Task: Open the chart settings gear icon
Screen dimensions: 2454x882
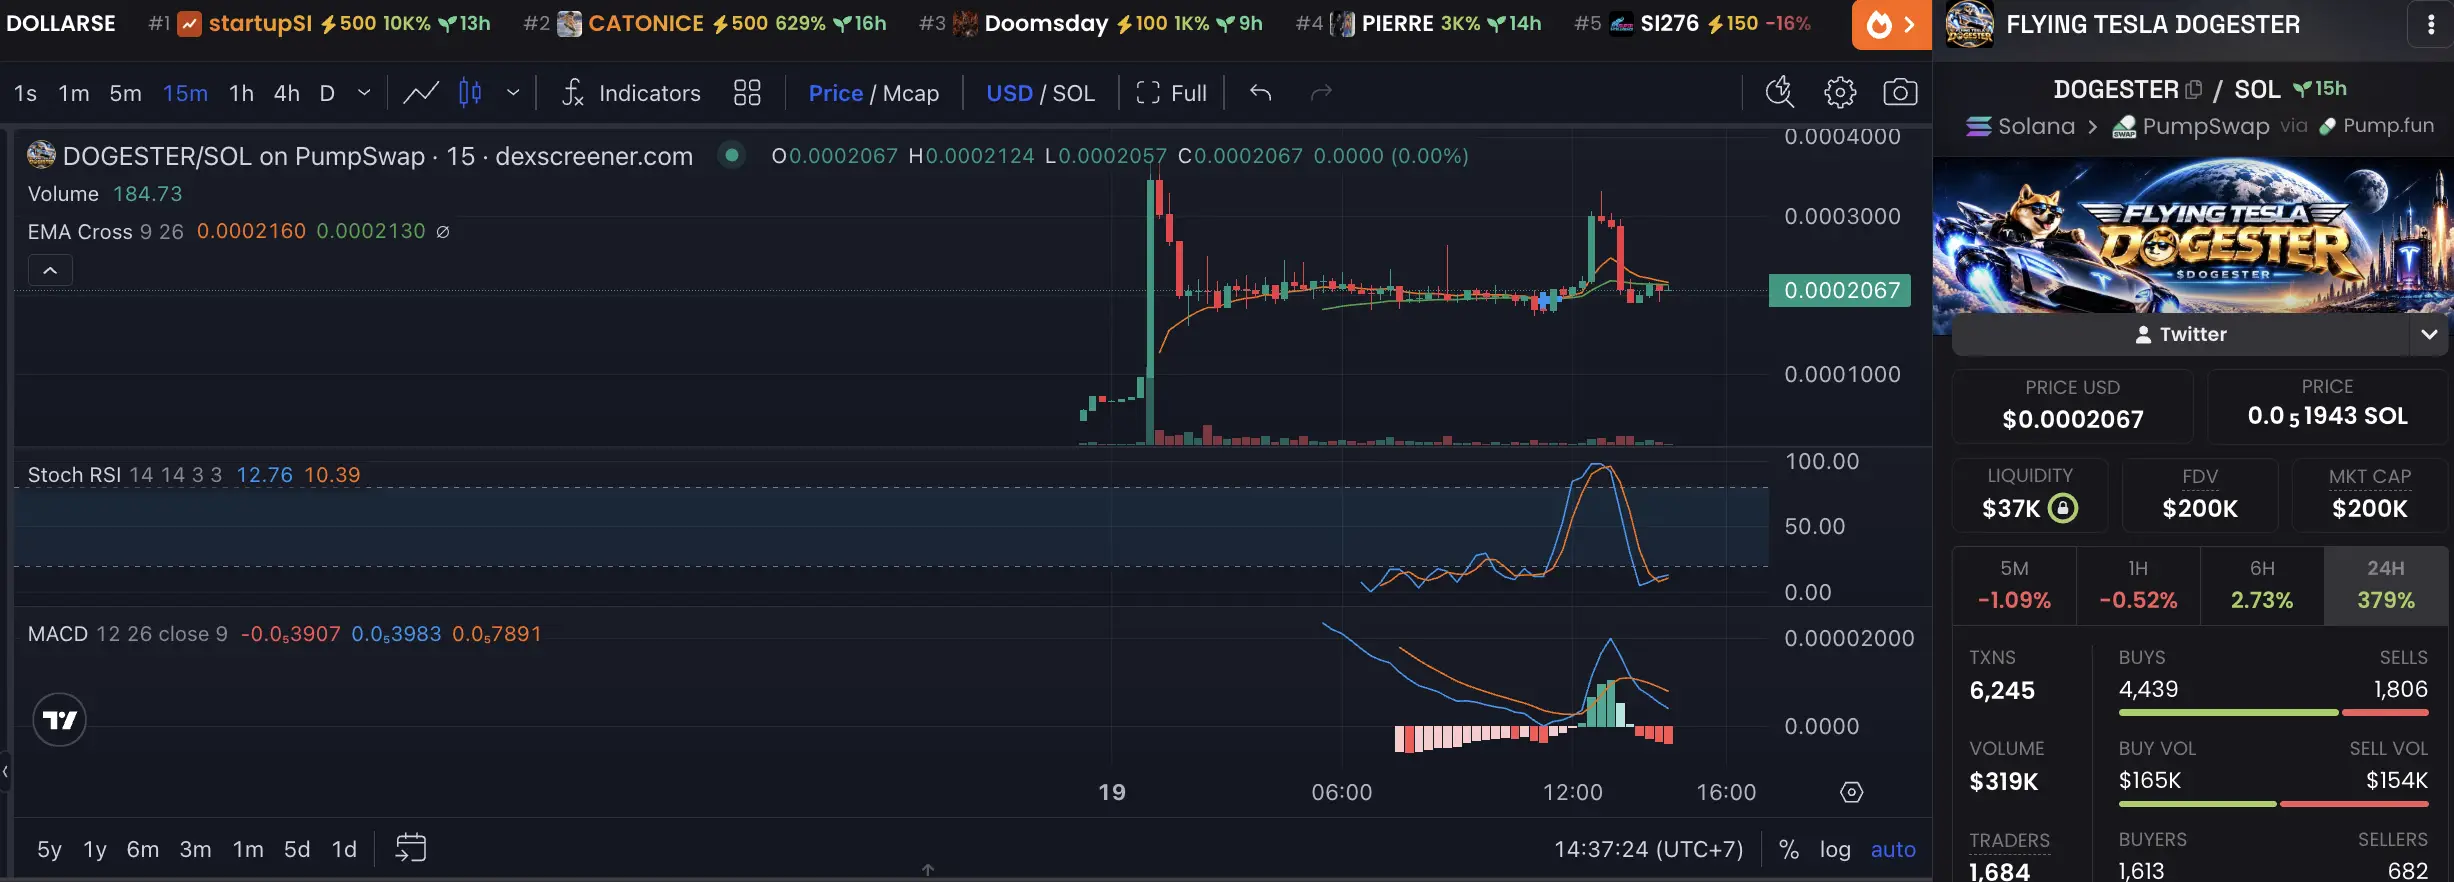Action: tap(1840, 93)
